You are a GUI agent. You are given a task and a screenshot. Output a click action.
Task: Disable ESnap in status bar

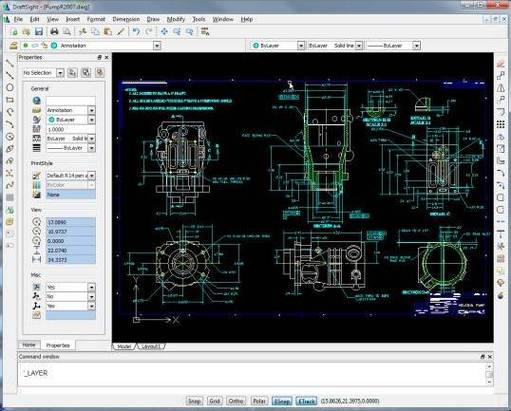(282, 401)
